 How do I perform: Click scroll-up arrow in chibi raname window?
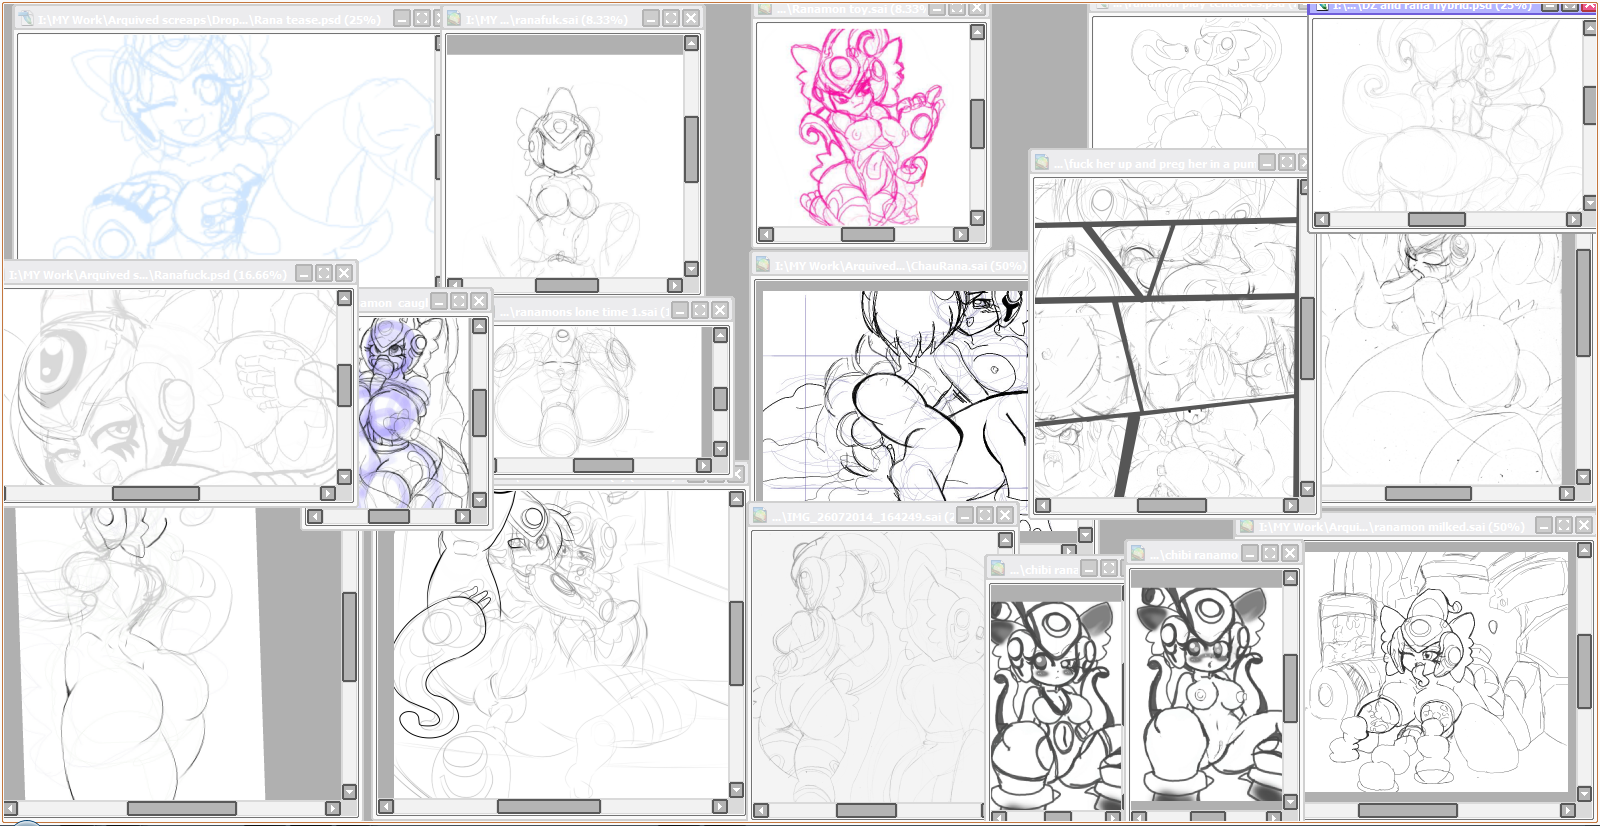click(1290, 578)
